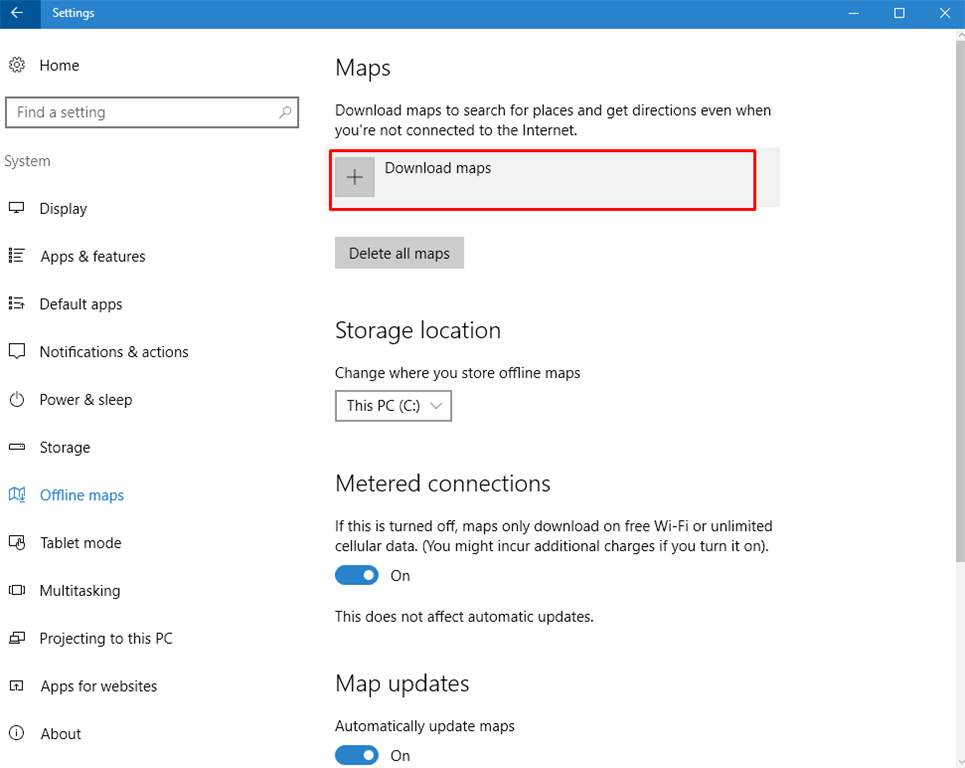
Task: Open Tablet mode via its icon
Action: pos(17,543)
